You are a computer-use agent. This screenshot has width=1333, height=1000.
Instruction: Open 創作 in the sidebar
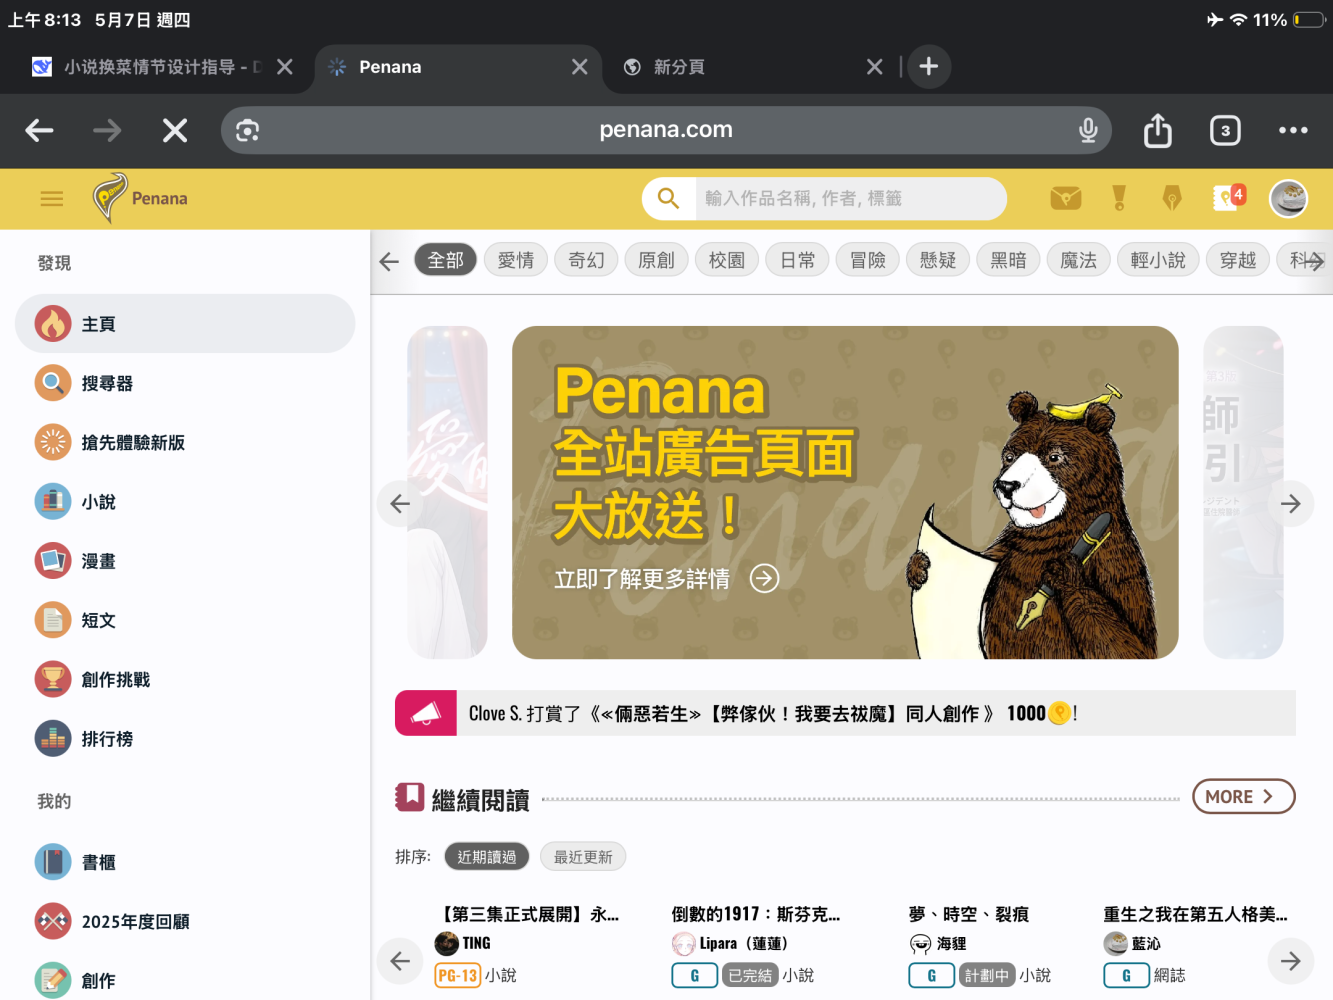(185, 980)
